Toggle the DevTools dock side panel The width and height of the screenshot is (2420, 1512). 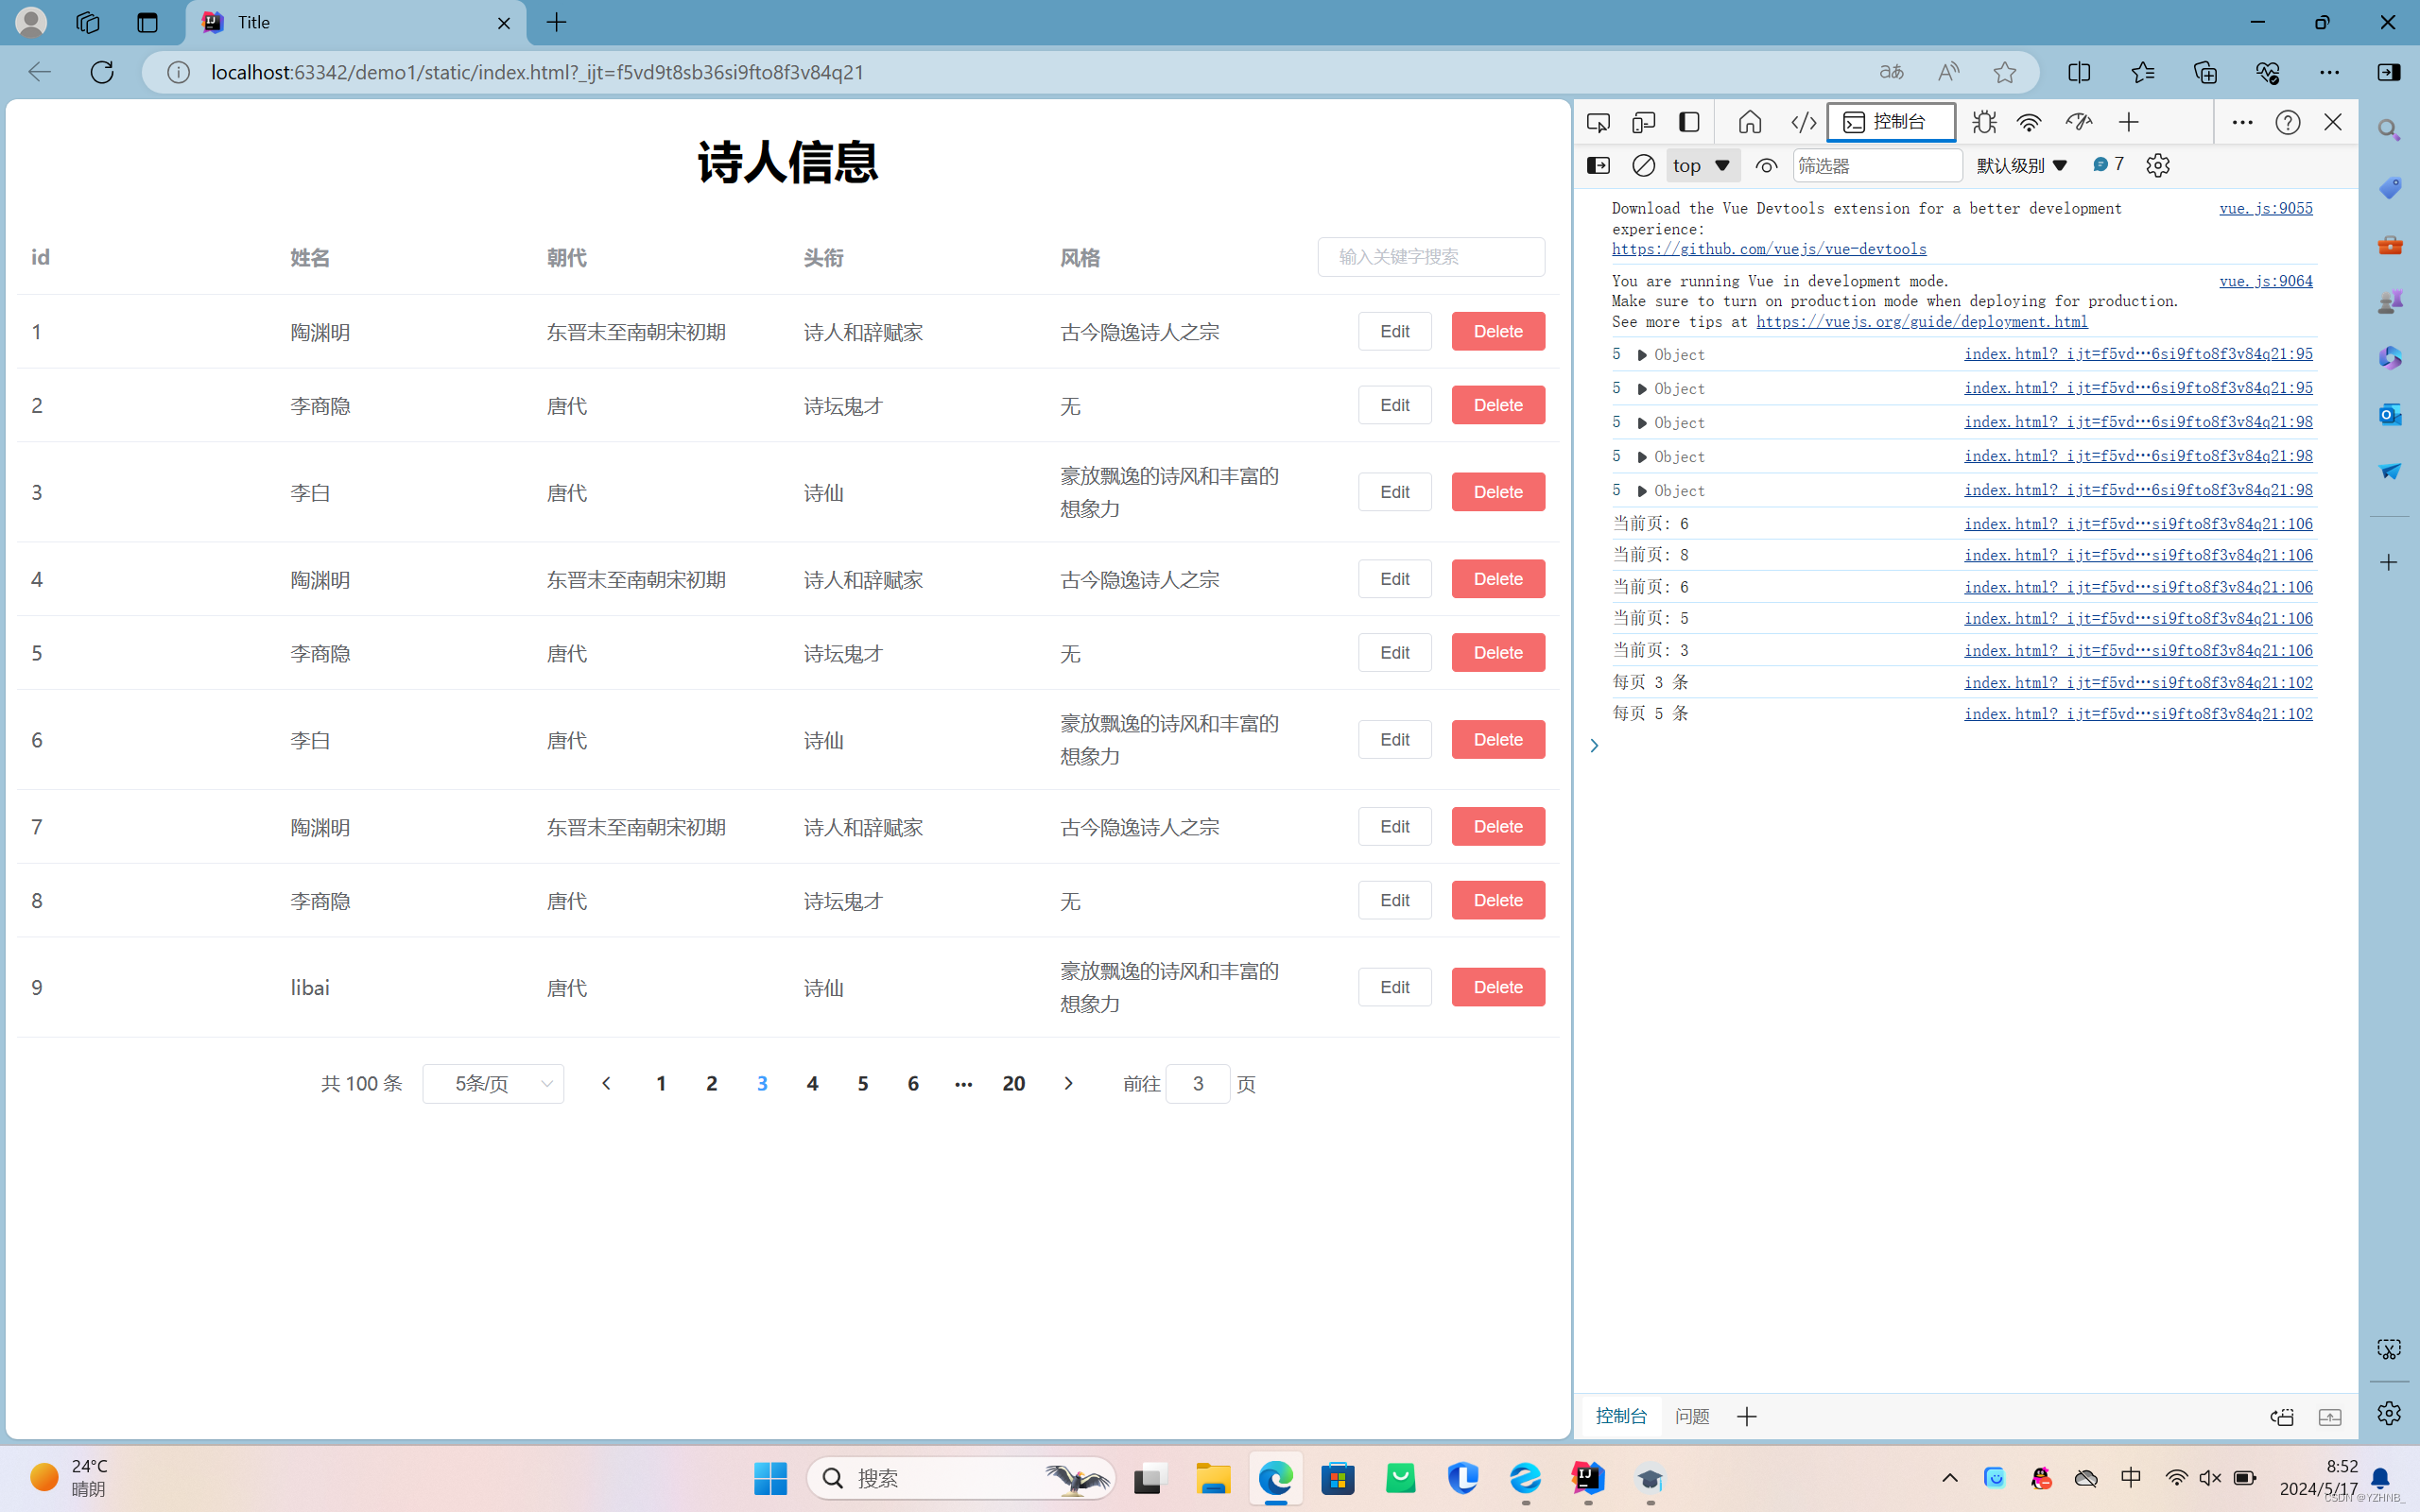pos(1689,121)
